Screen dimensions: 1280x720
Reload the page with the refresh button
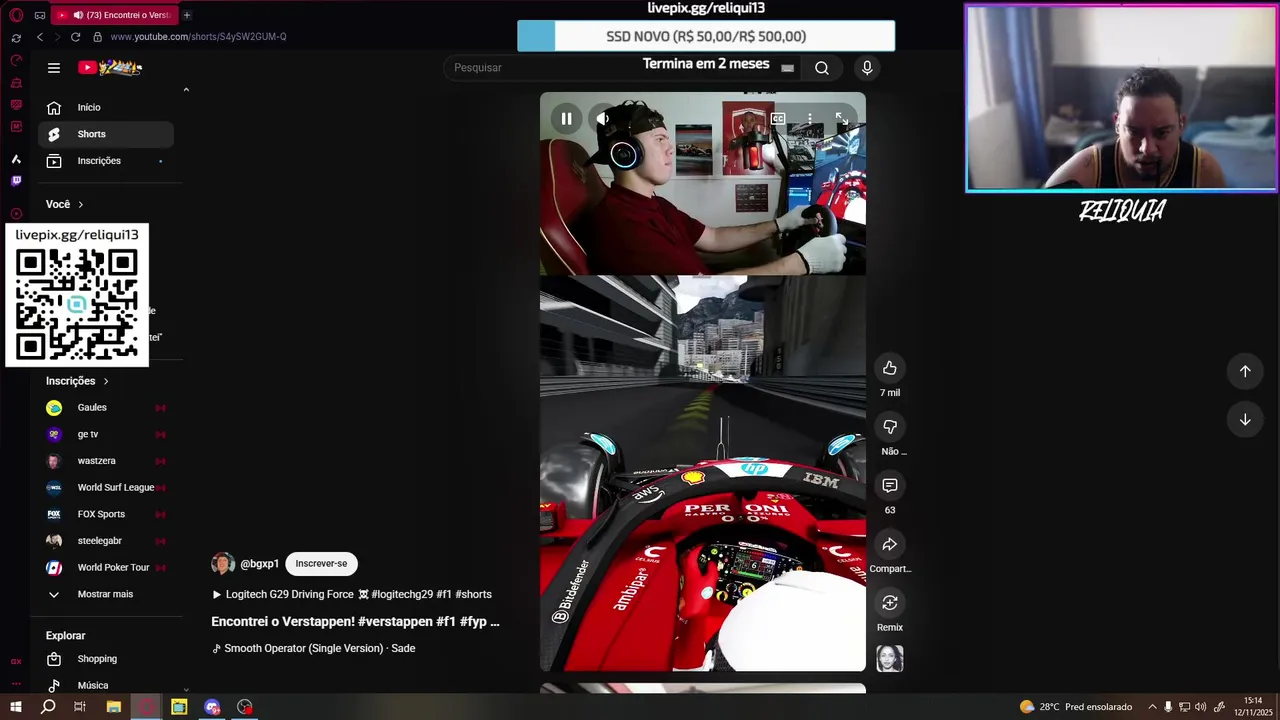(75, 37)
